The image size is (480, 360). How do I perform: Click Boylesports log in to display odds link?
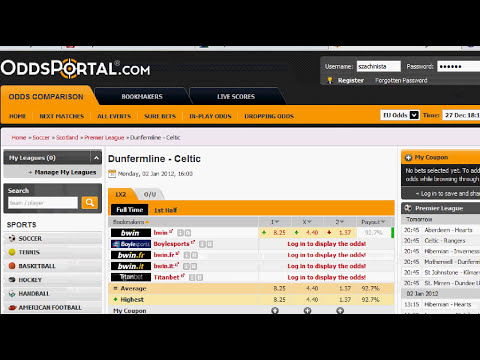(327, 244)
